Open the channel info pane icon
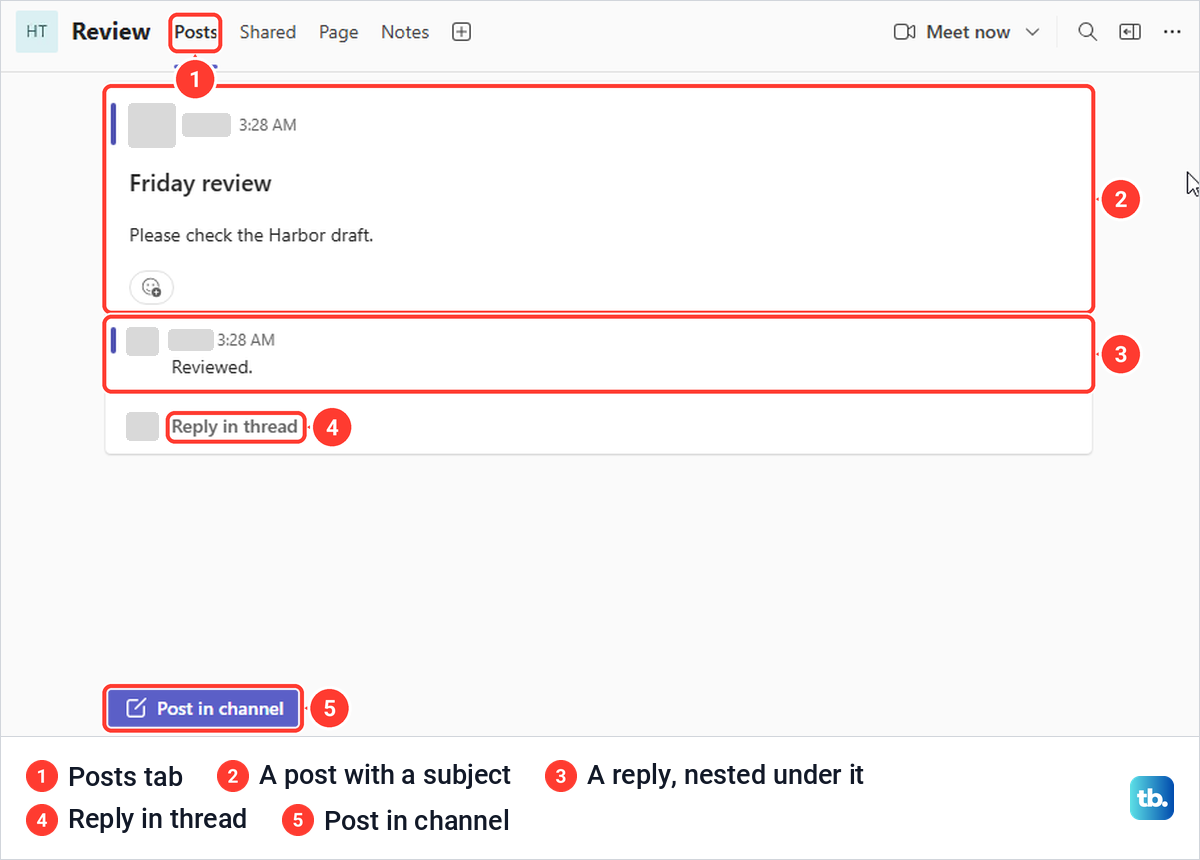Screen dimensions: 1200x860 pyautogui.click(x=1130, y=32)
